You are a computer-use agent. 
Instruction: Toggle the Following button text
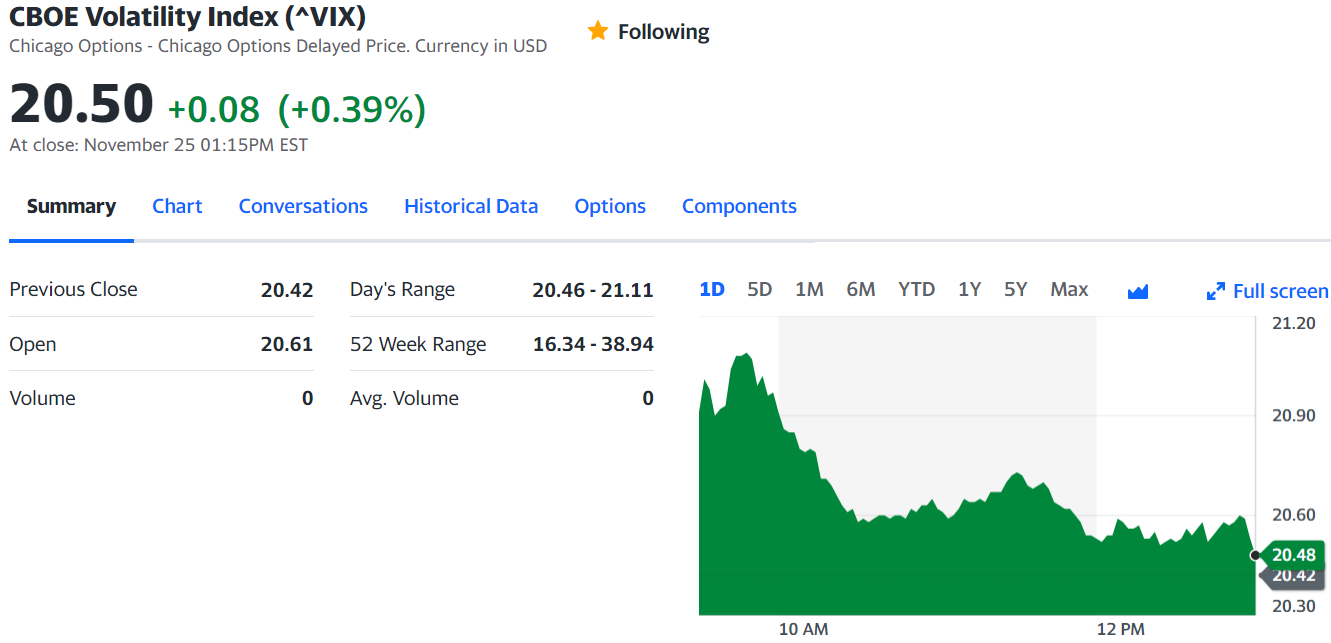[663, 32]
